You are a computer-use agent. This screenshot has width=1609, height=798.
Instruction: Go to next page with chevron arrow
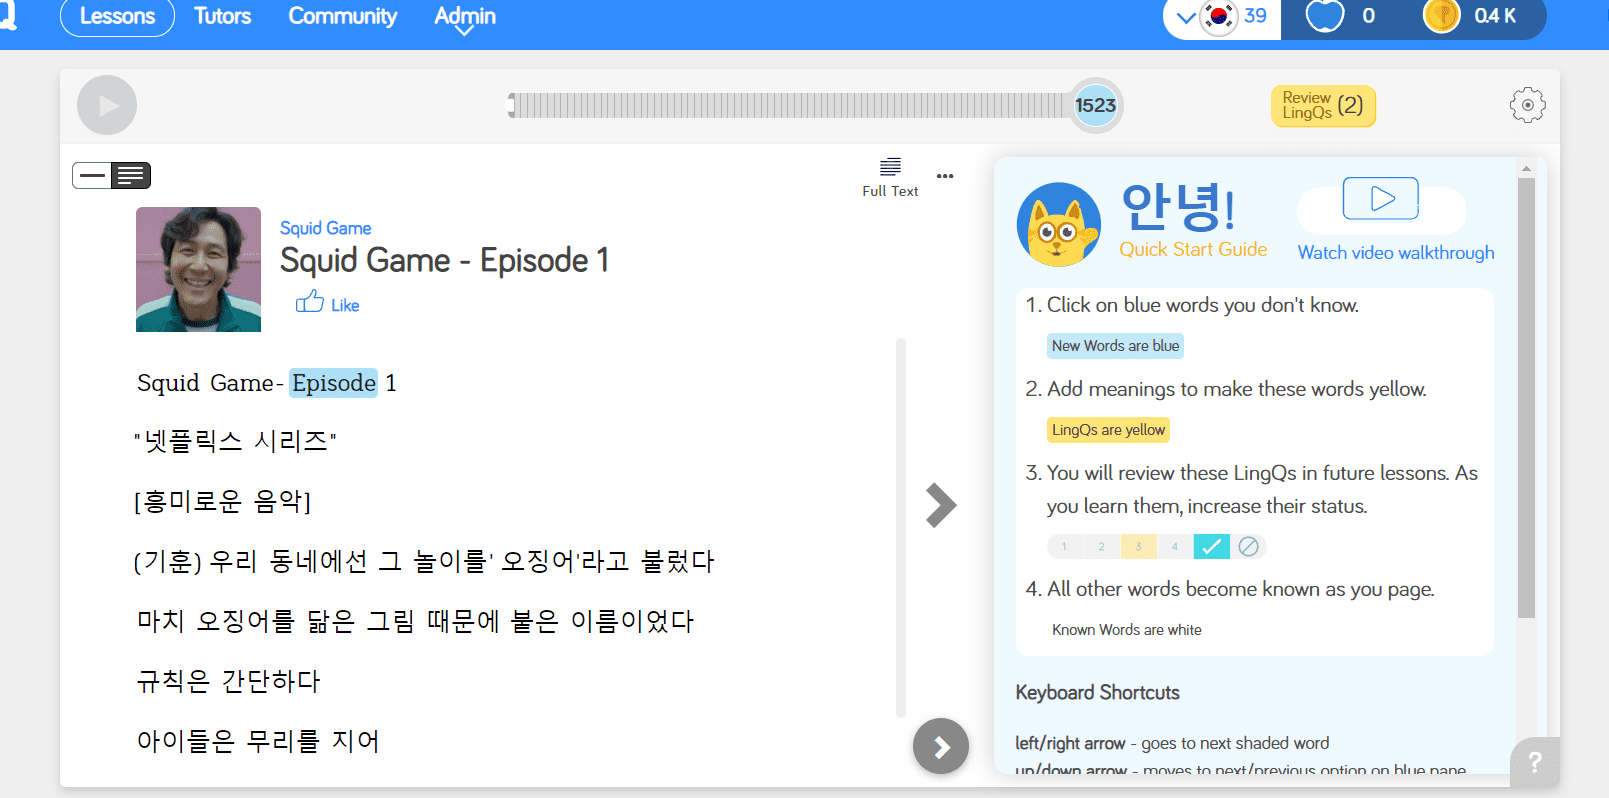(940, 505)
